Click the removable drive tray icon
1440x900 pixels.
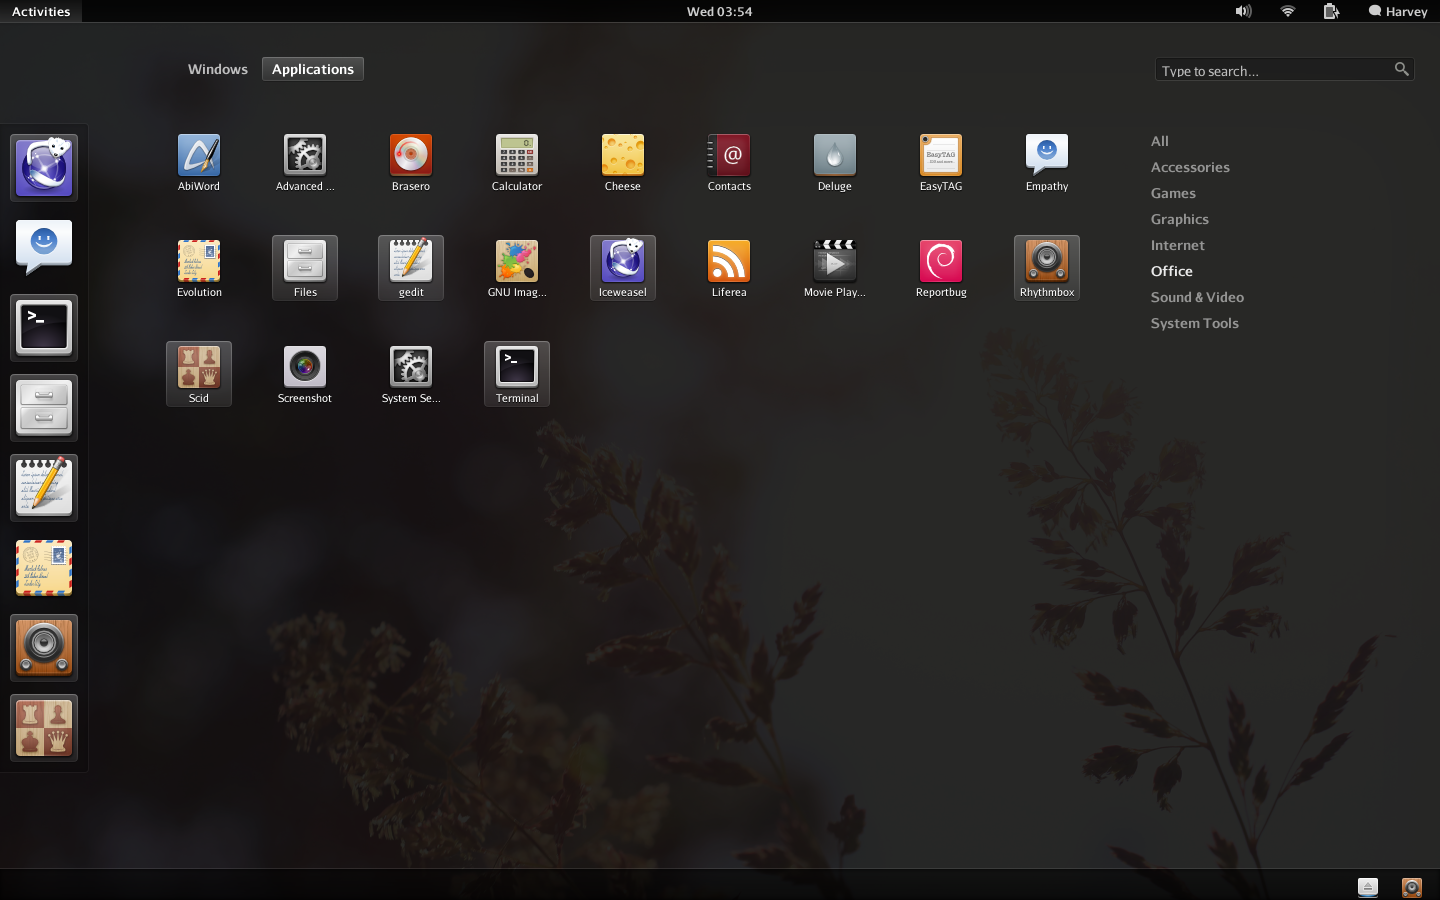click(1368, 887)
